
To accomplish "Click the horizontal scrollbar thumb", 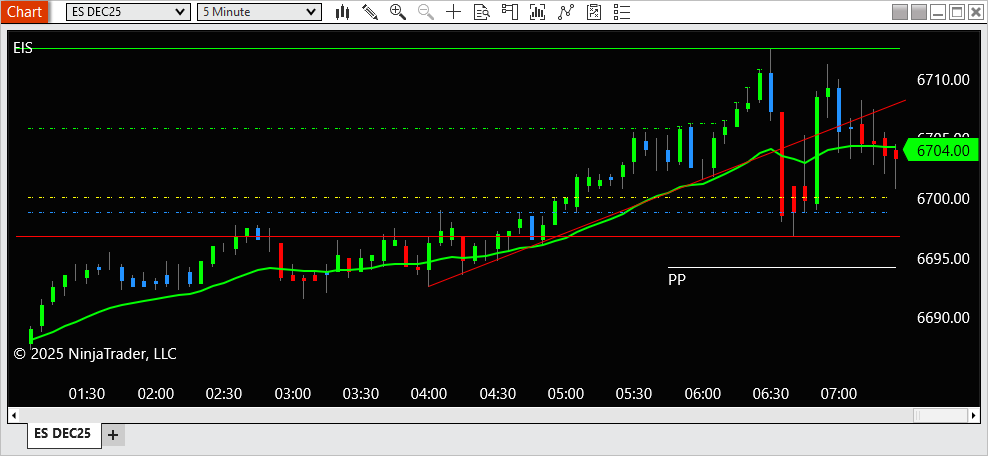I will click(940, 415).
